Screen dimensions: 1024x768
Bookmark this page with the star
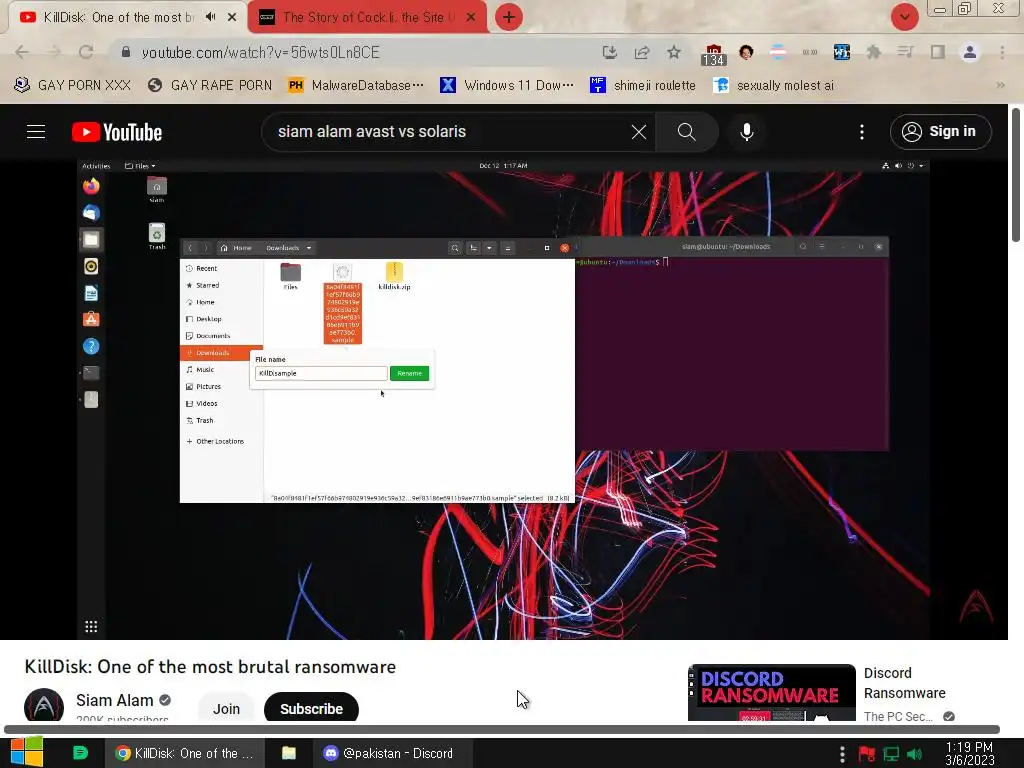pyautogui.click(x=674, y=52)
